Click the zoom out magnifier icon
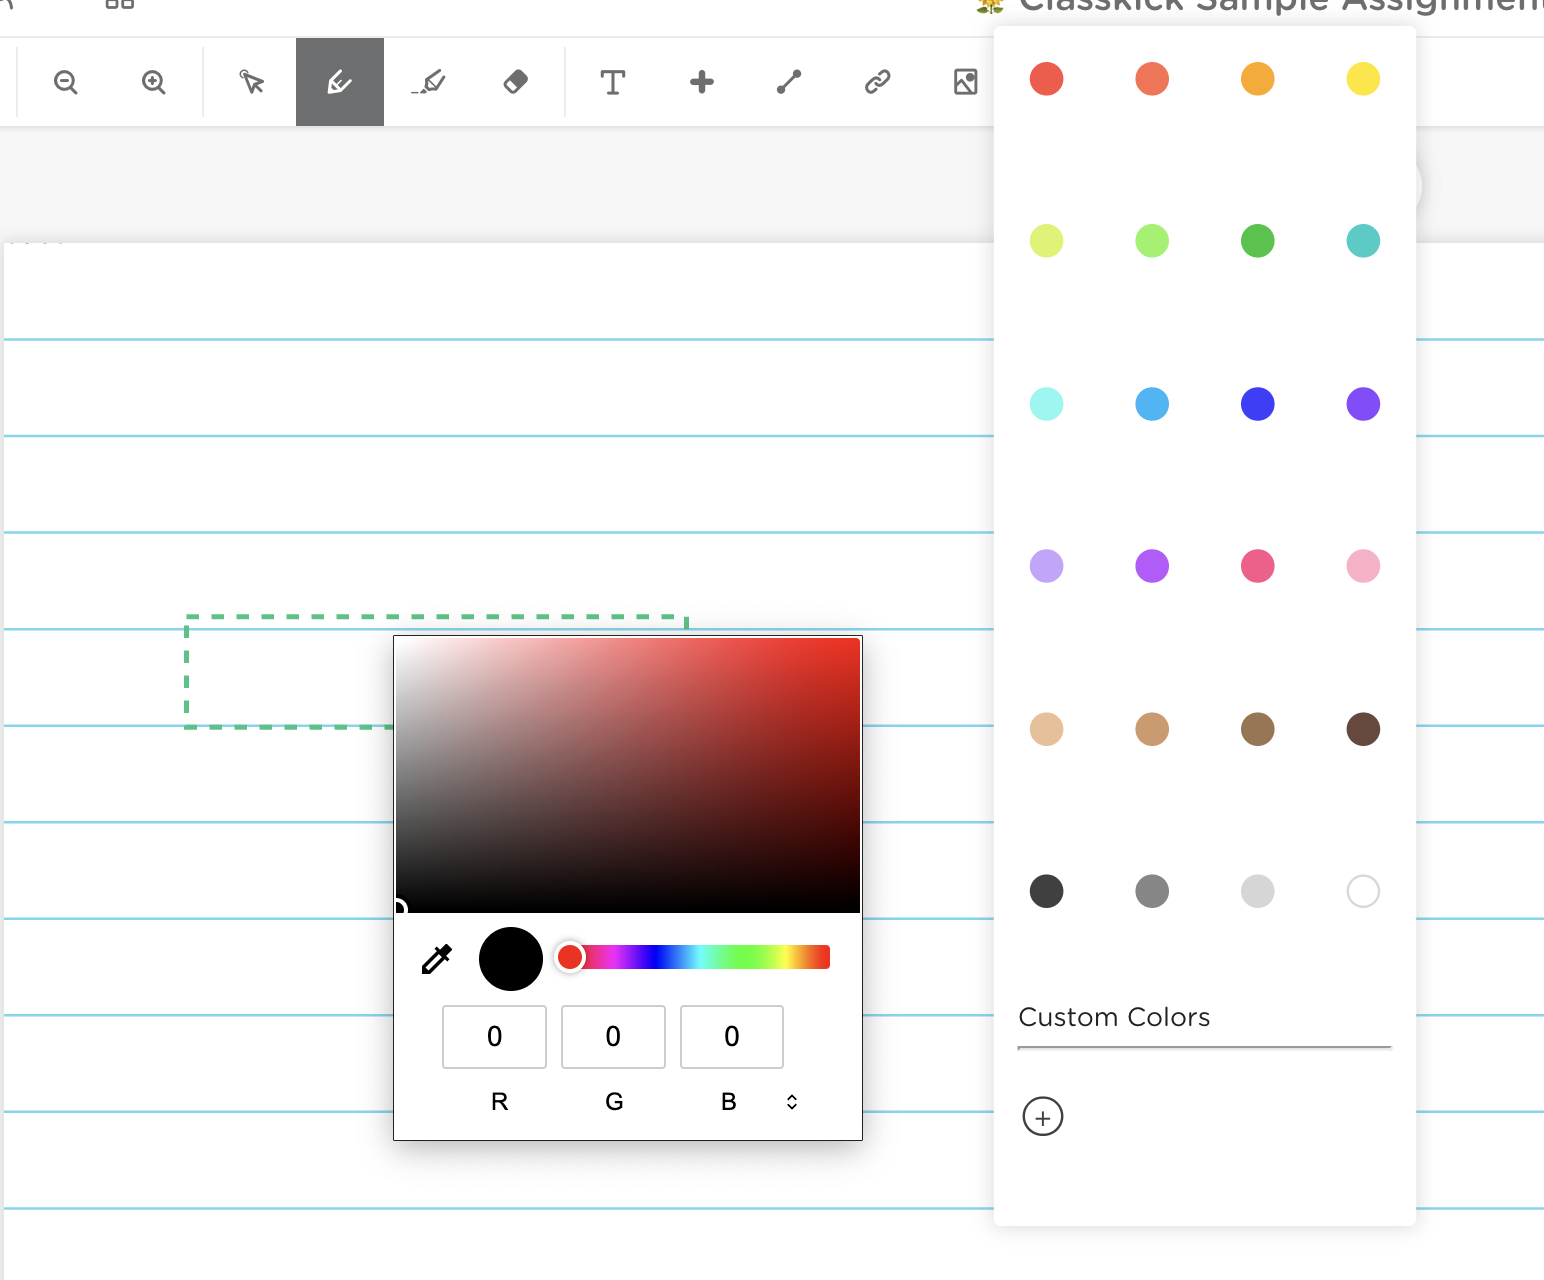This screenshot has width=1544, height=1280. tap(66, 82)
